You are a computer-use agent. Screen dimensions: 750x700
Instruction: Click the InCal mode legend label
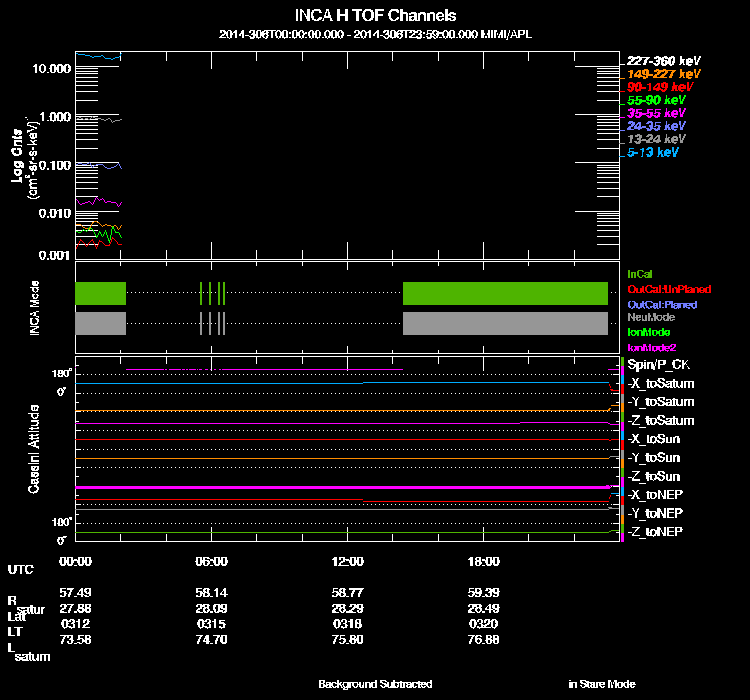tap(640, 273)
